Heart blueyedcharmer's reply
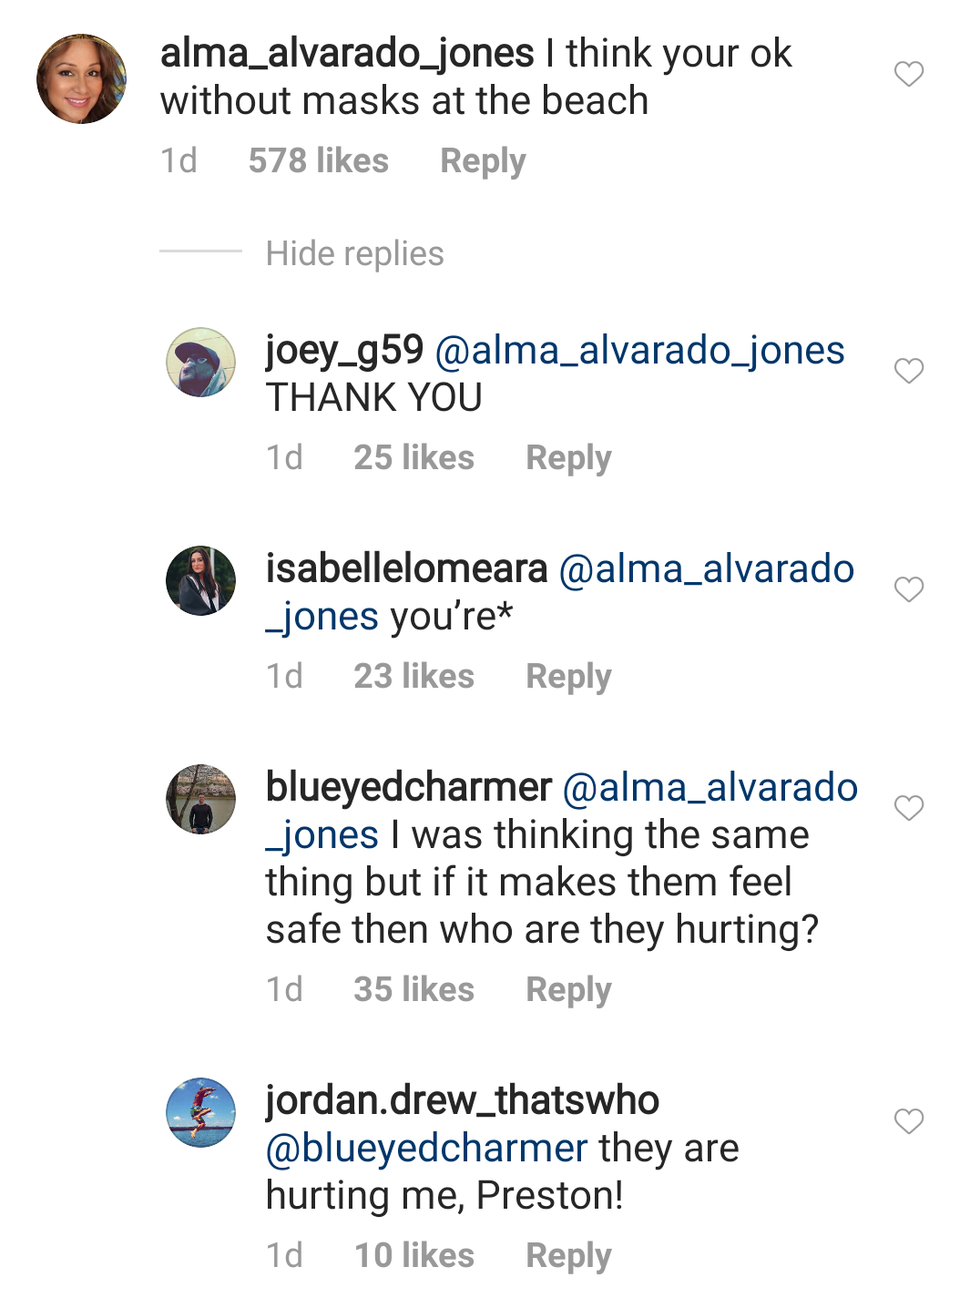The width and height of the screenshot is (980, 1309). point(908,808)
